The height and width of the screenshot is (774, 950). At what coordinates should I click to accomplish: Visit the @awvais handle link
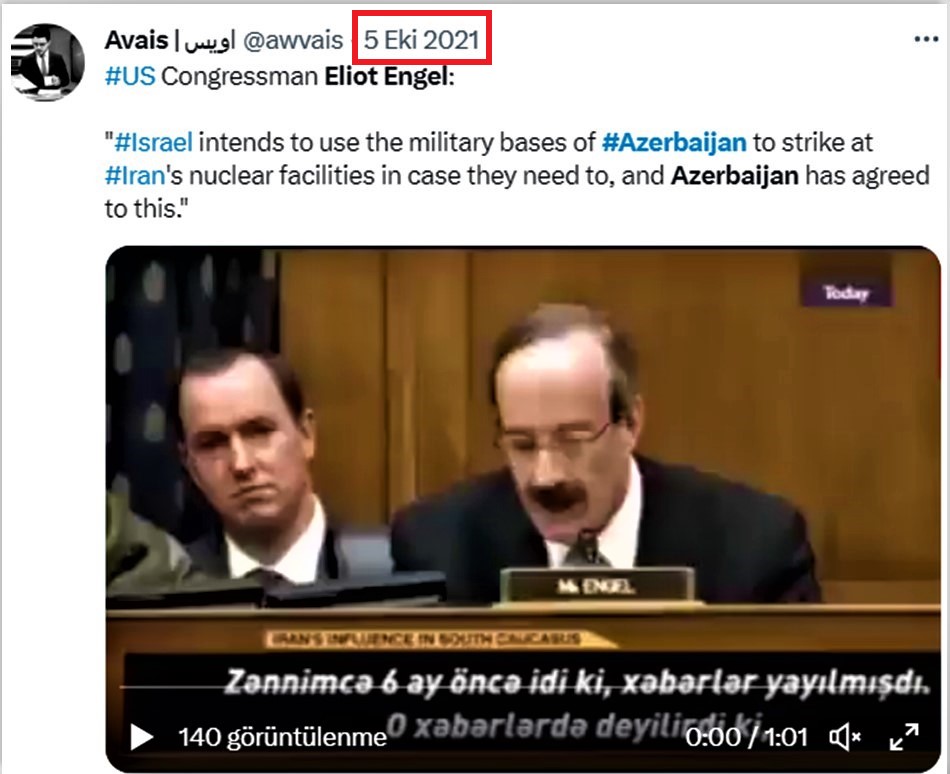(293, 40)
